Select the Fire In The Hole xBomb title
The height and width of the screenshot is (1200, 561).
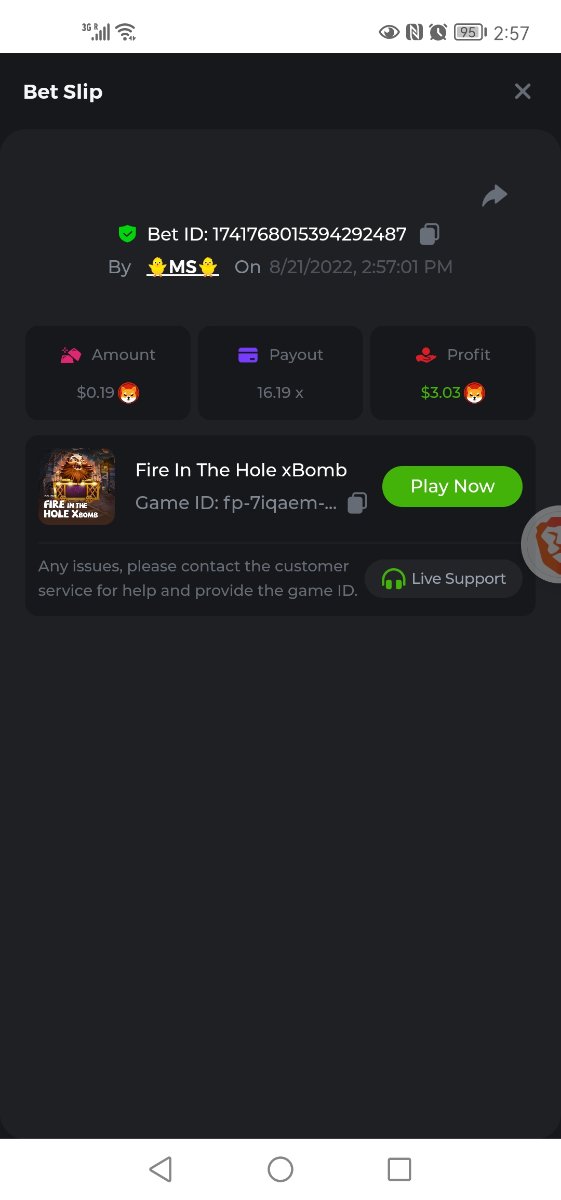[241, 470]
